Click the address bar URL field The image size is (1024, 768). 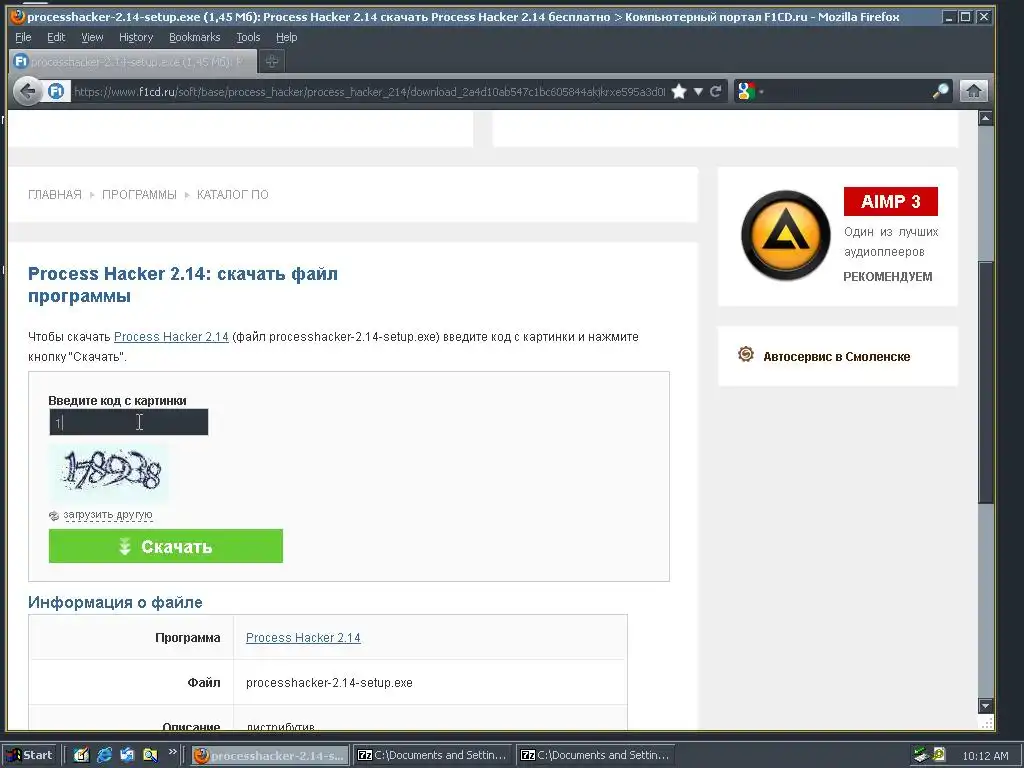pyautogui.click(x=369, y=91)
